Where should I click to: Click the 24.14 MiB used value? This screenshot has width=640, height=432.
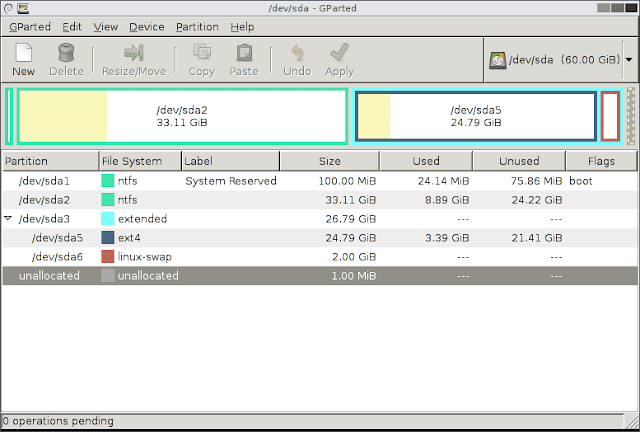(443, 181)
